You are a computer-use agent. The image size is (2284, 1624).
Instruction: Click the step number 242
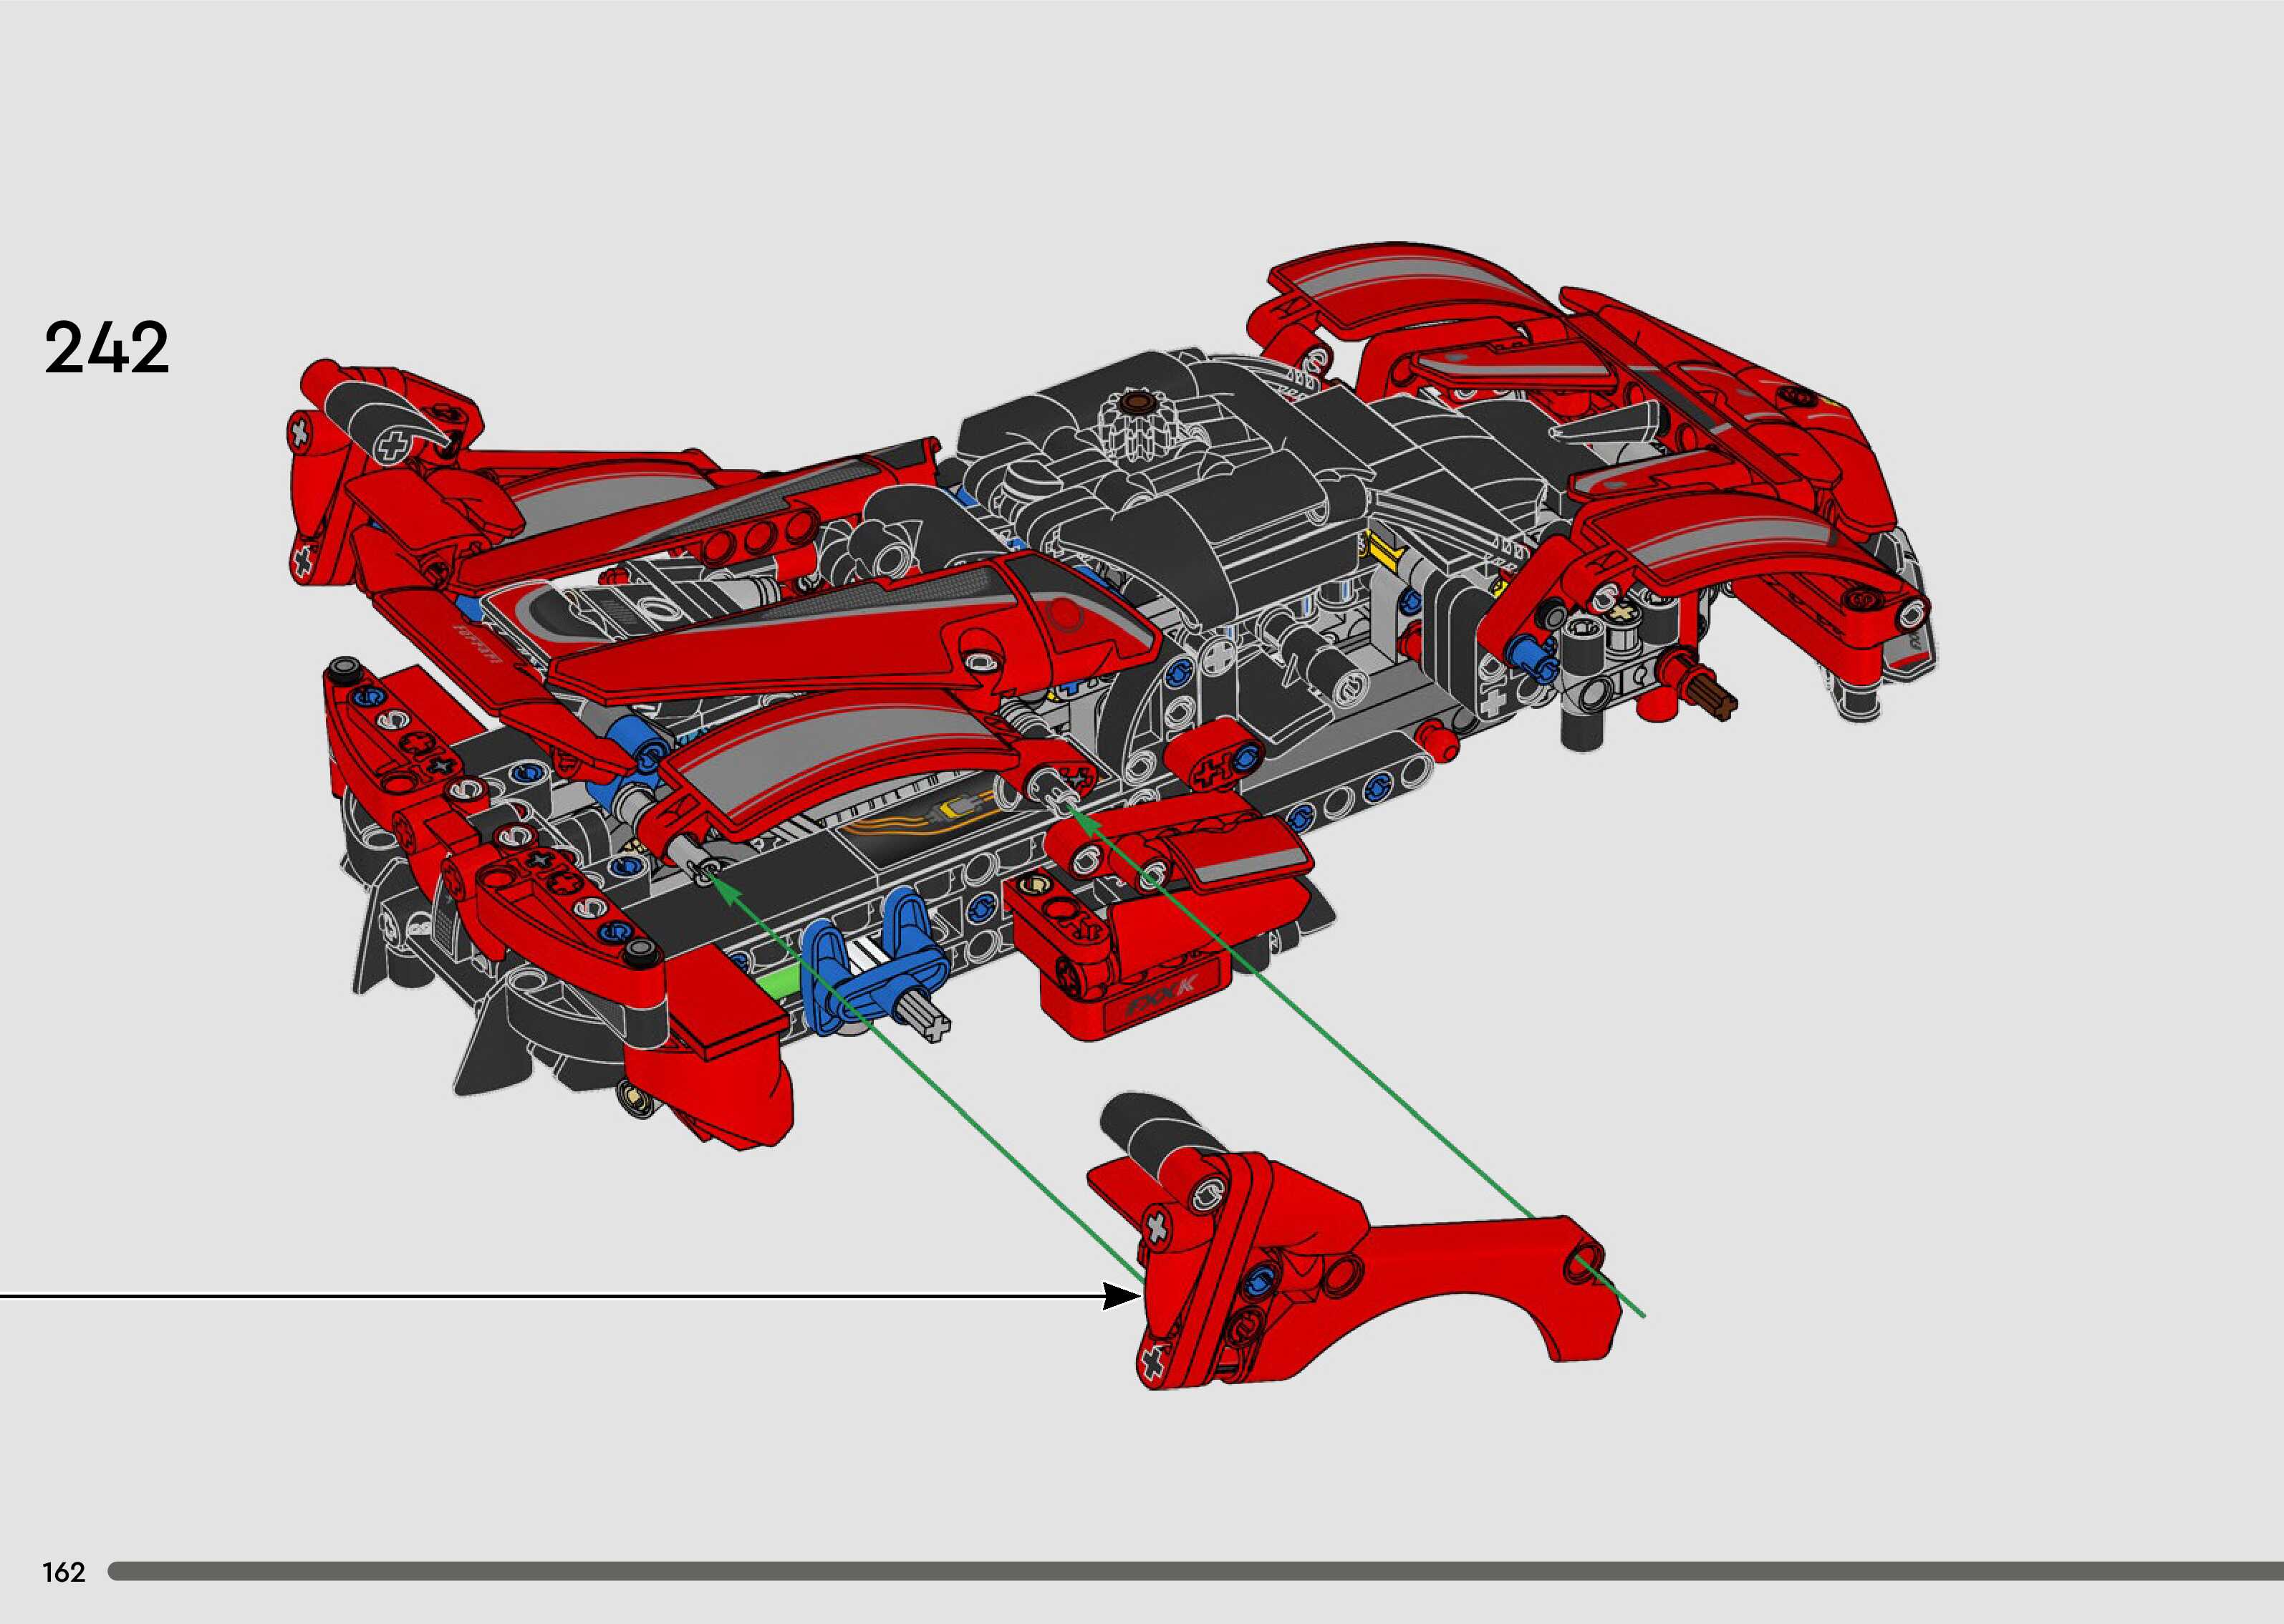tap(107, 349)
